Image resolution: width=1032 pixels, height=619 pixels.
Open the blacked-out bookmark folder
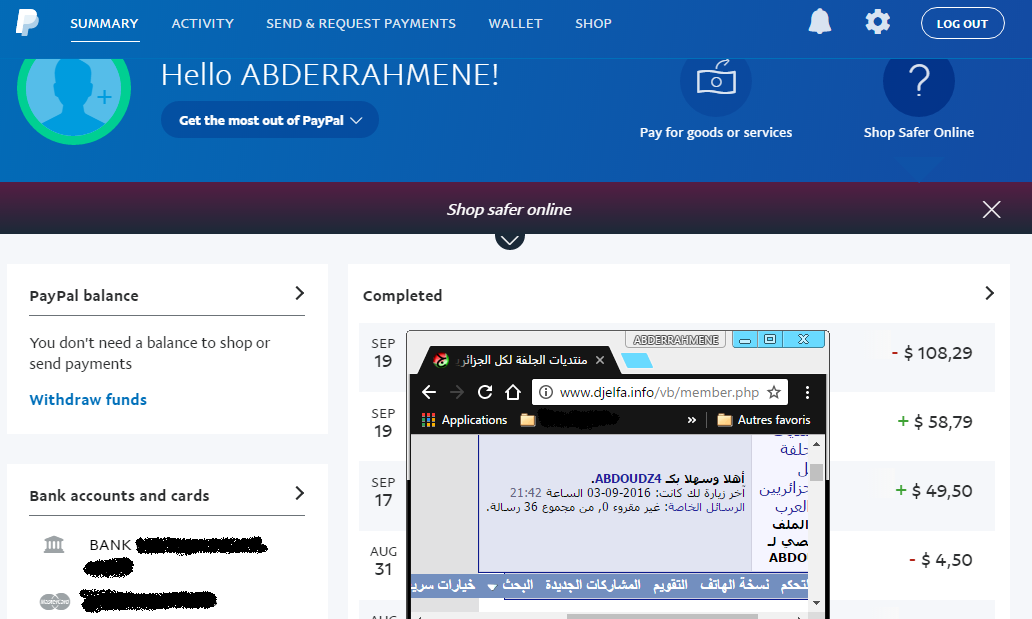point(569,419)
